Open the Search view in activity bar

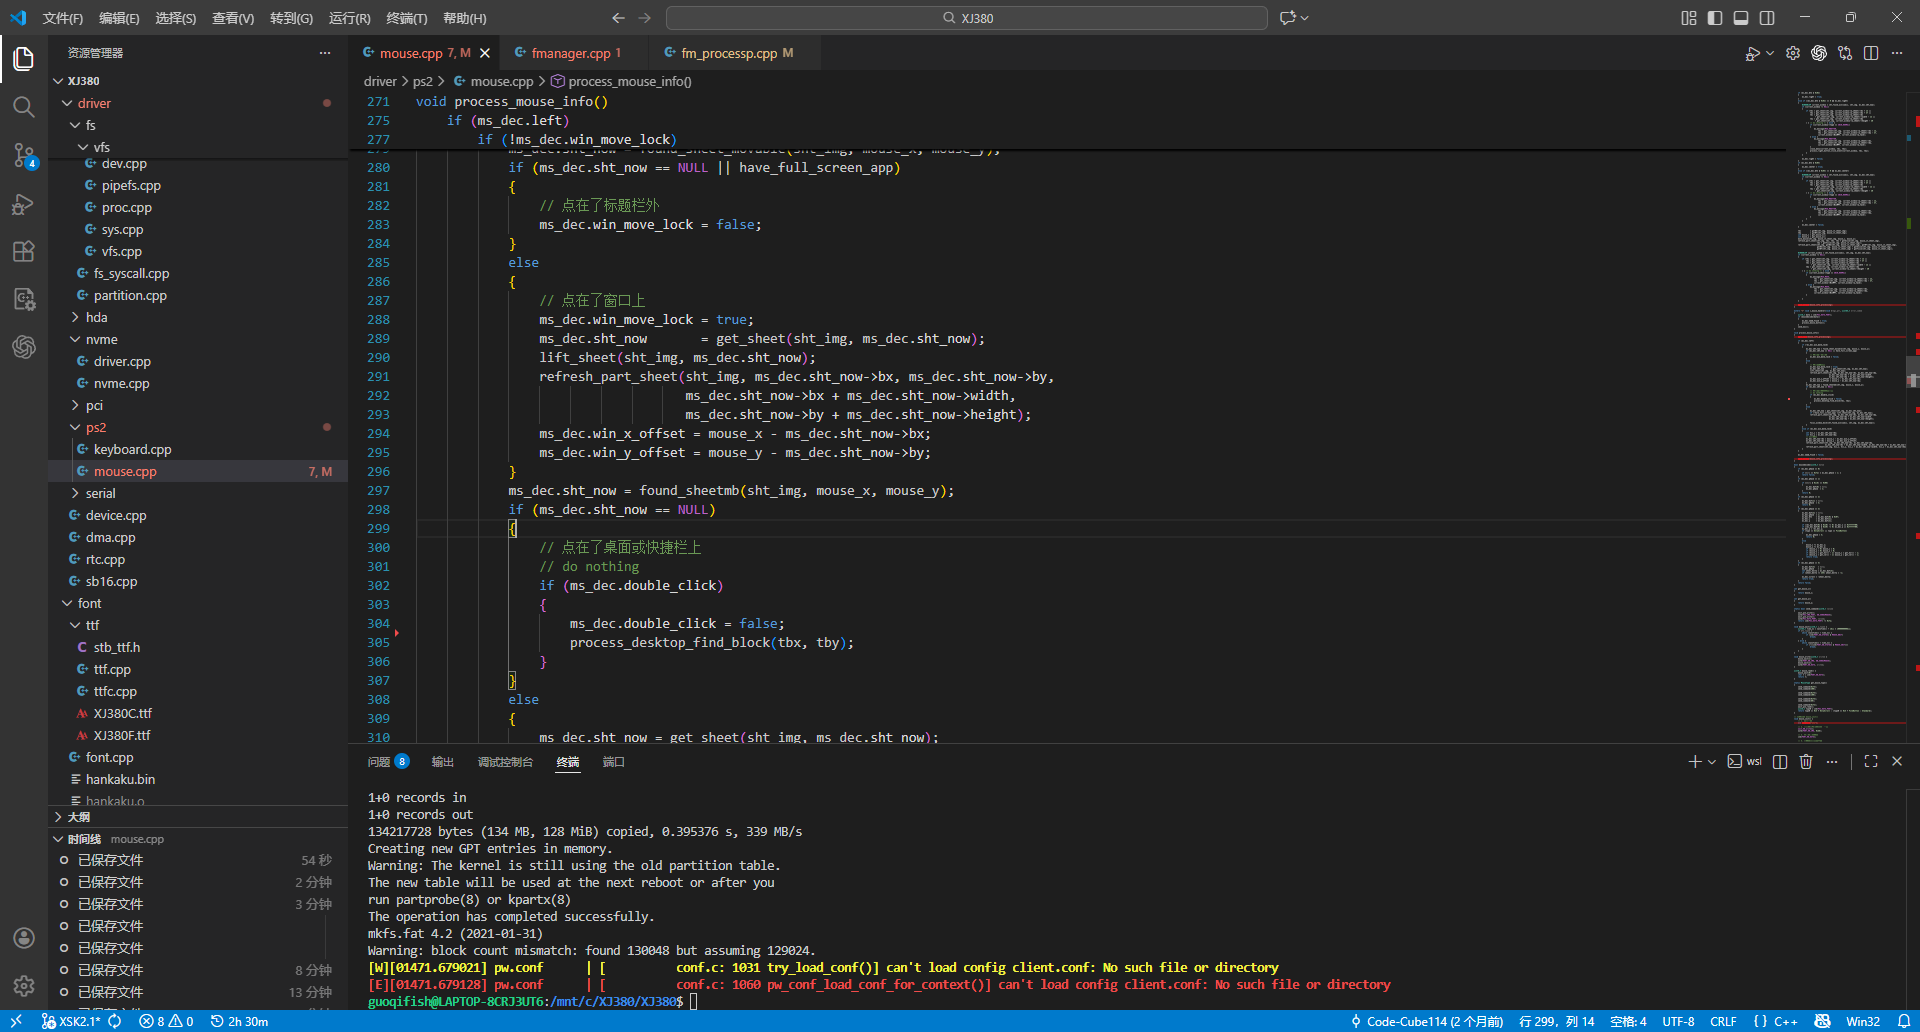24,107
